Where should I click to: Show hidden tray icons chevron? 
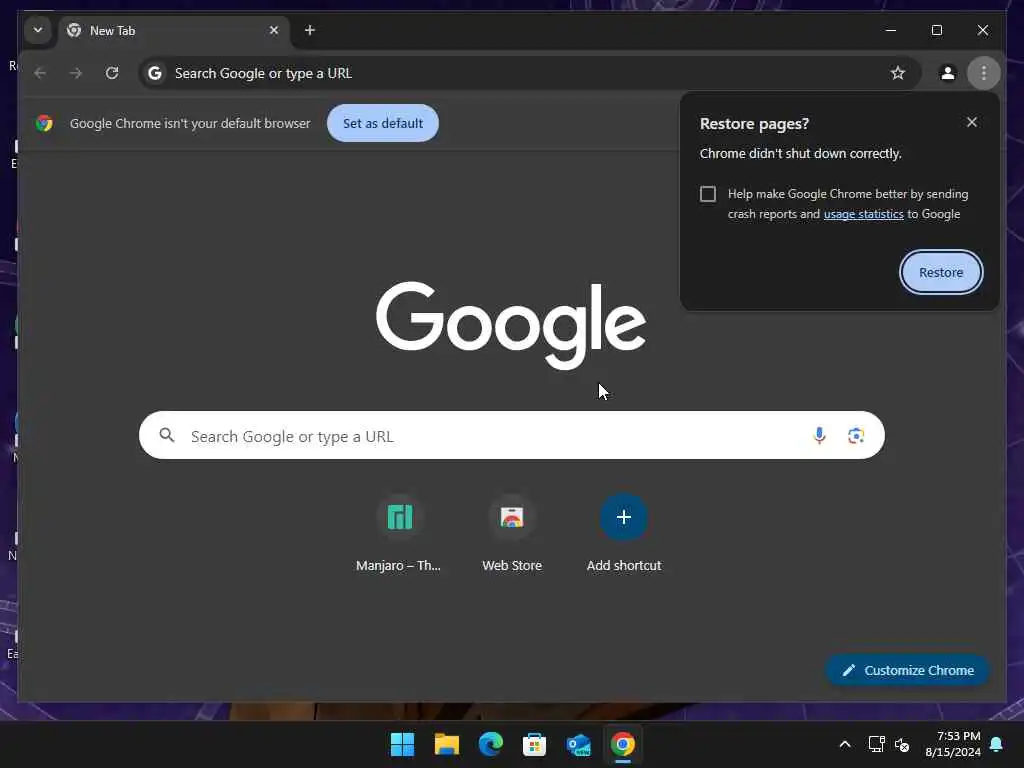click(844, 744)
